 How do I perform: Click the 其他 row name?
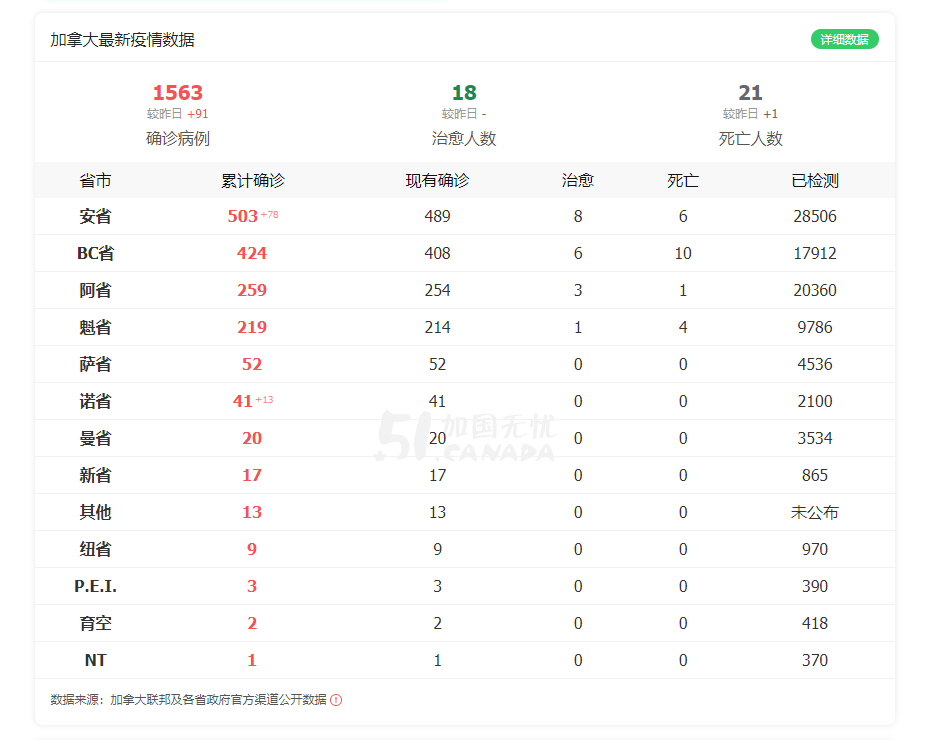[x=95, y=512]
